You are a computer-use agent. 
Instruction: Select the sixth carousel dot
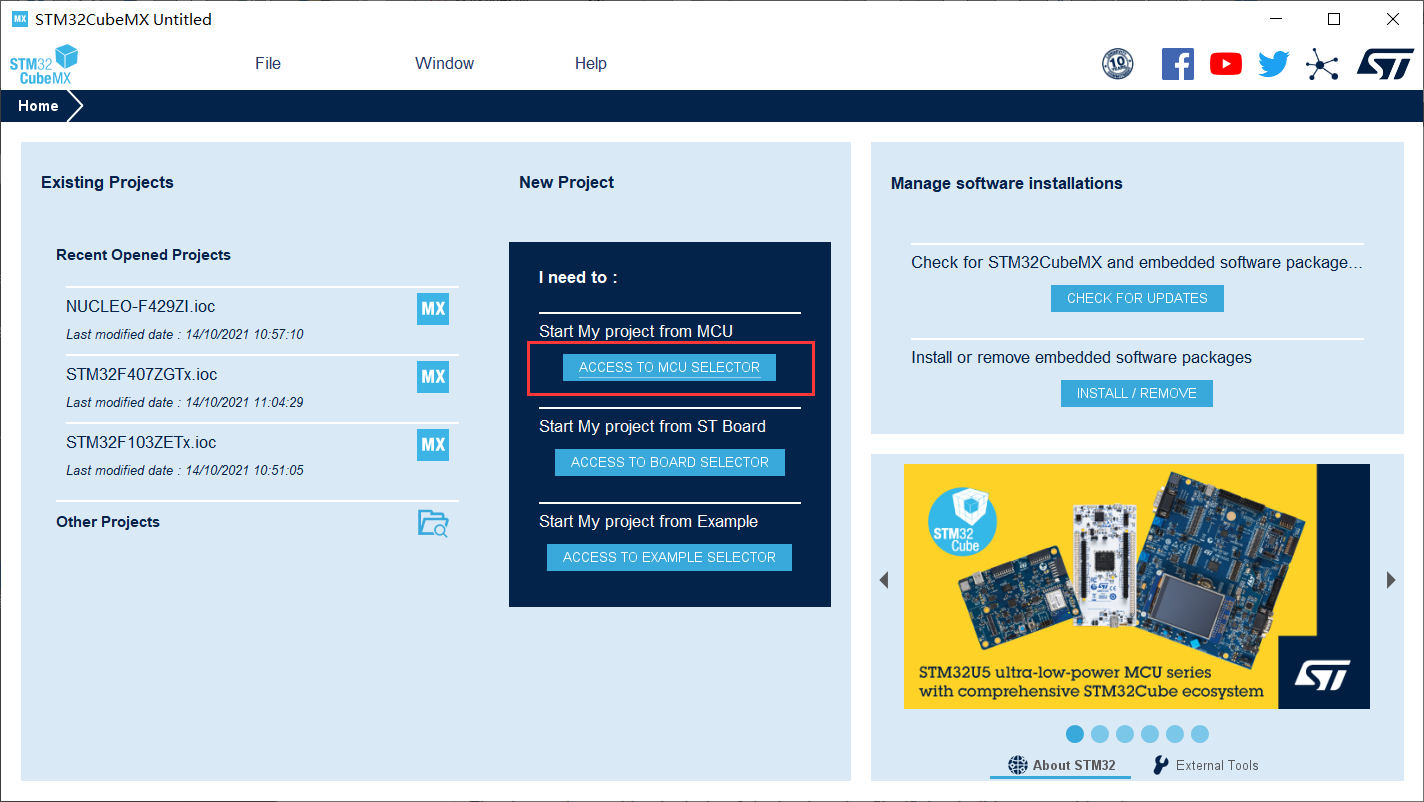1200,734
